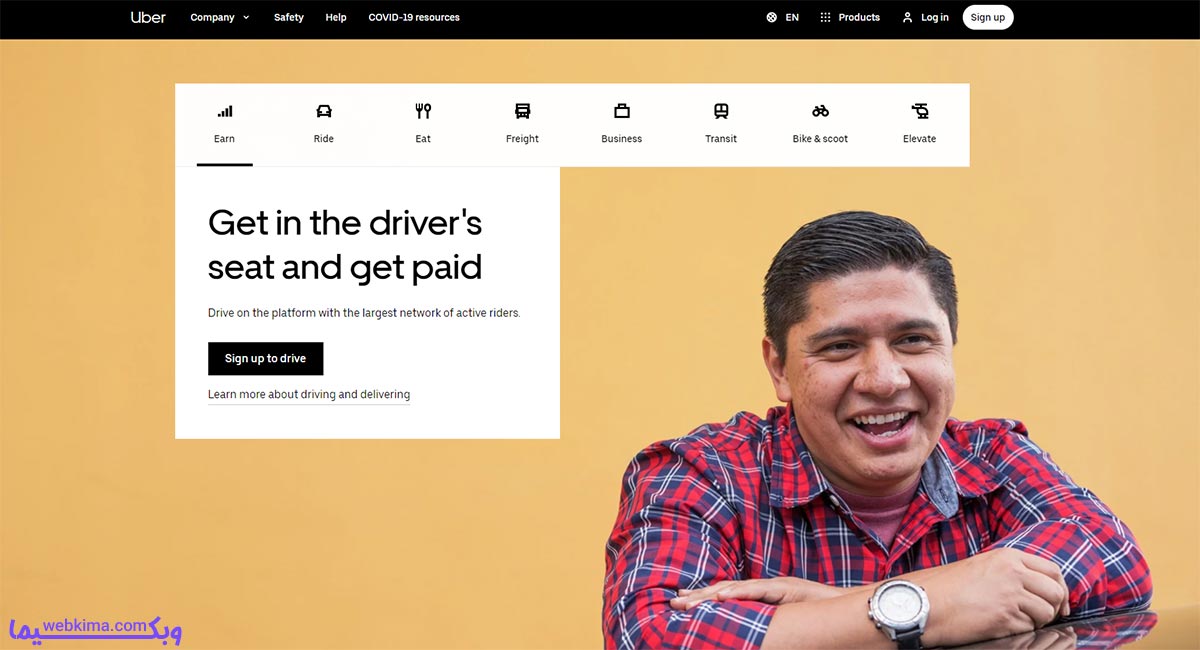Open the Products menu label
Image resolution: width=1200 pixels, height=650 pixels.
point(859,18)
